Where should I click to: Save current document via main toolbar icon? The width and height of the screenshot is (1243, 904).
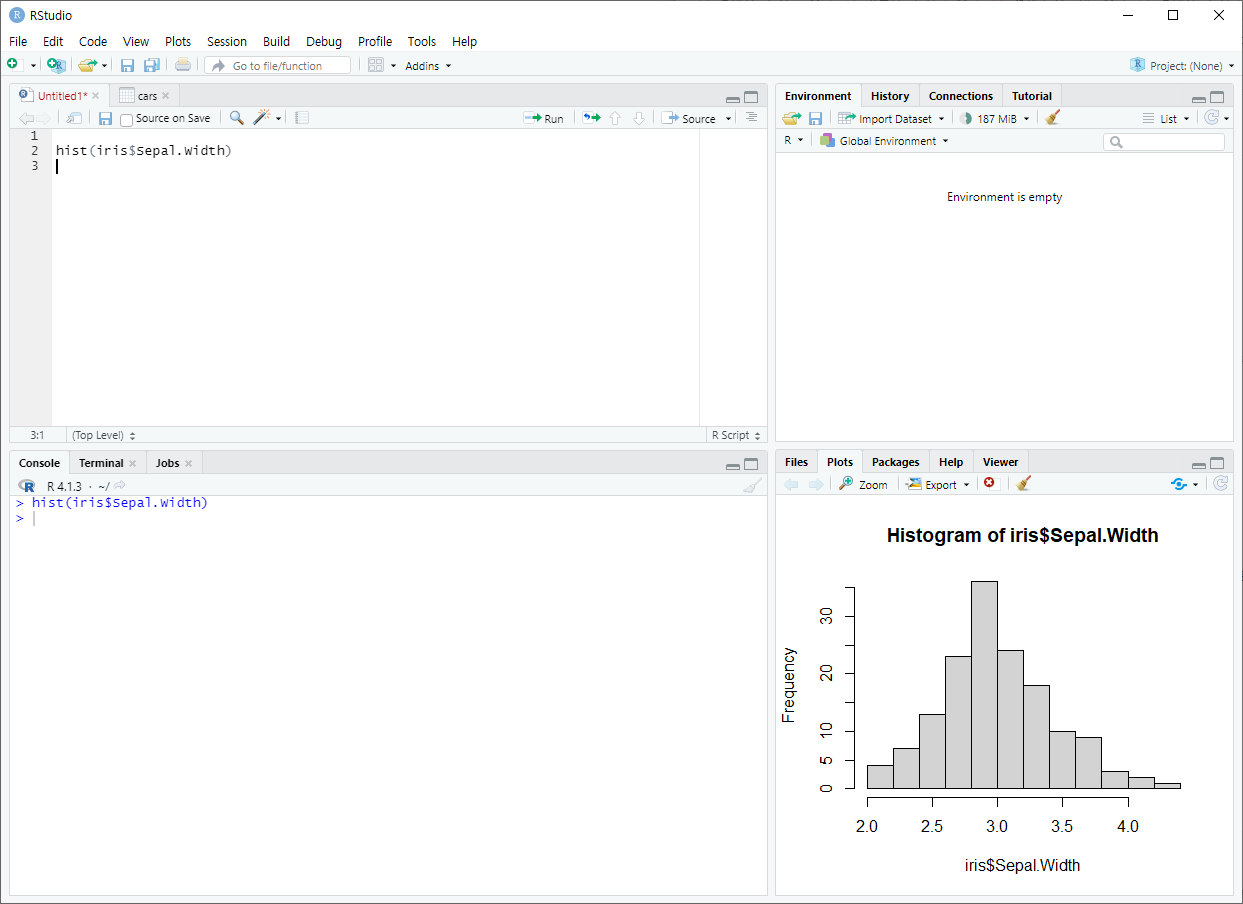pos(127,65)
